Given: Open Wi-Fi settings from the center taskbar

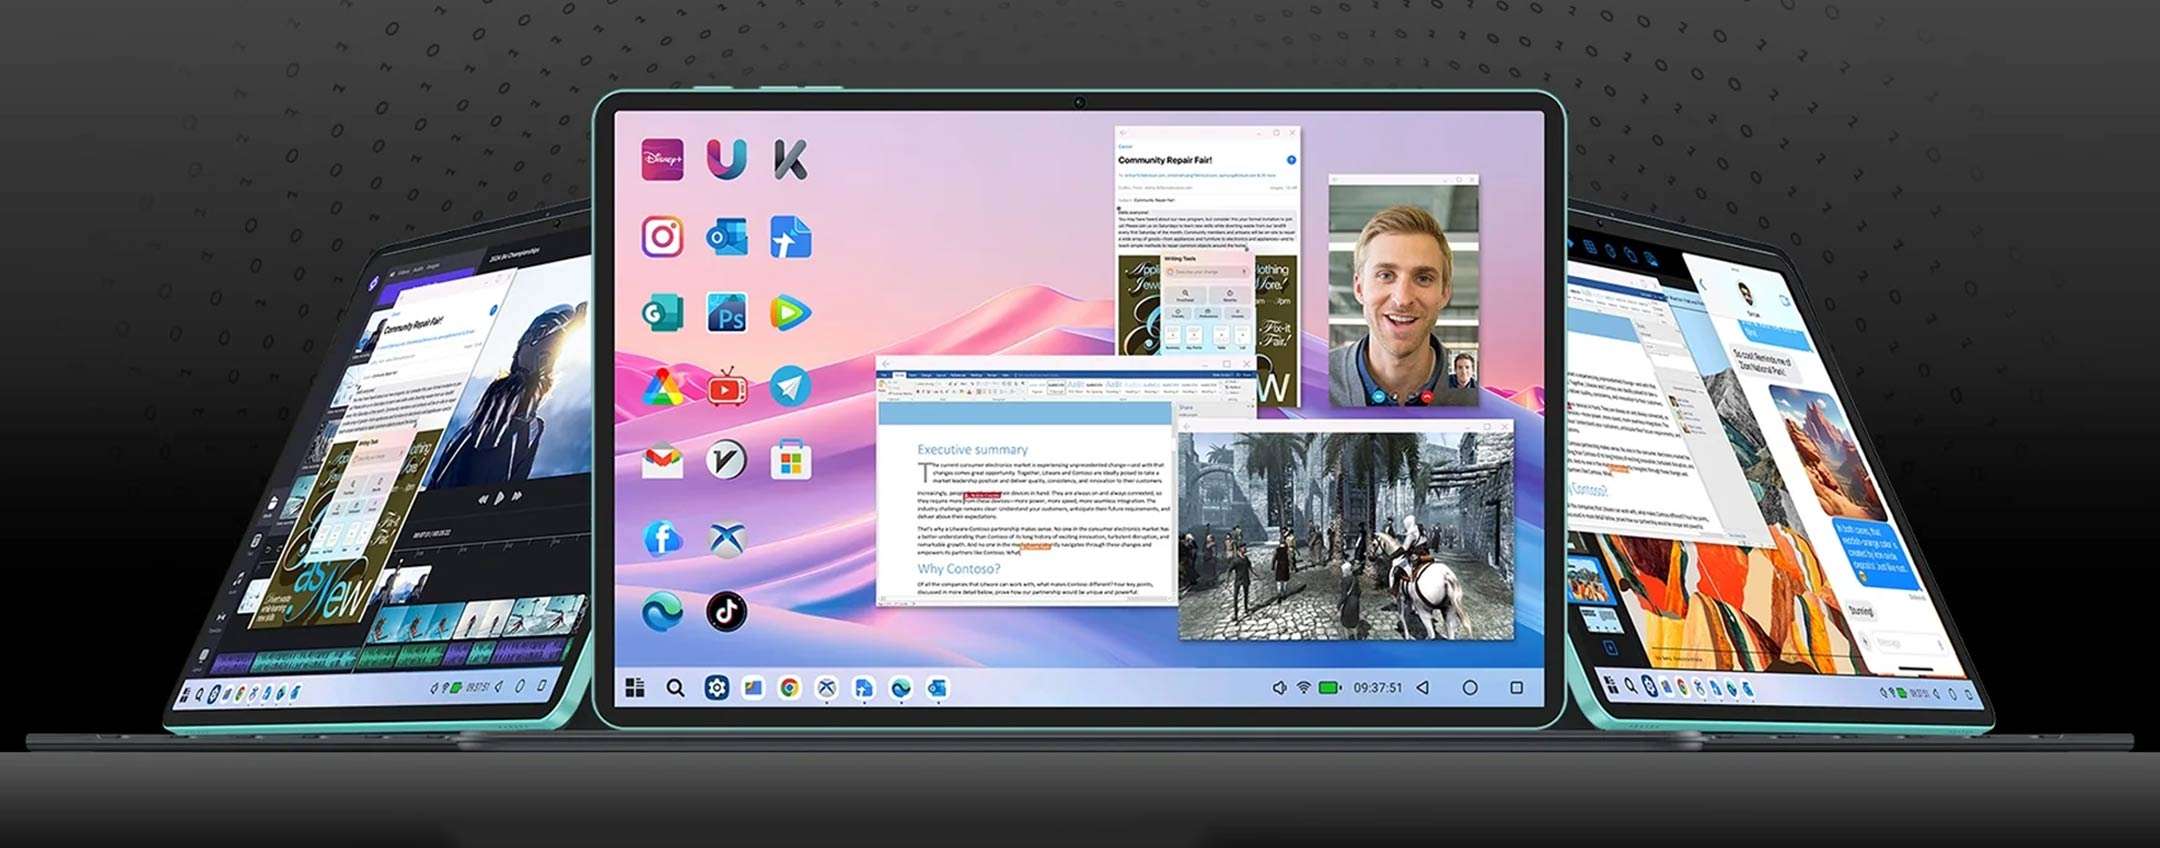Looking at the screenshot, I should point(1304,688).
